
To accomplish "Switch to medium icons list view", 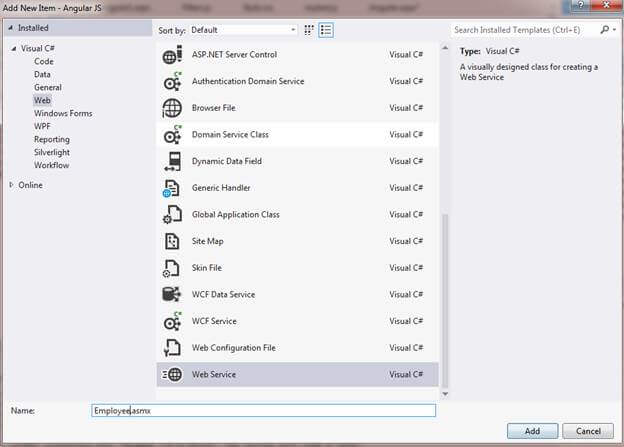I will (326, 30).
